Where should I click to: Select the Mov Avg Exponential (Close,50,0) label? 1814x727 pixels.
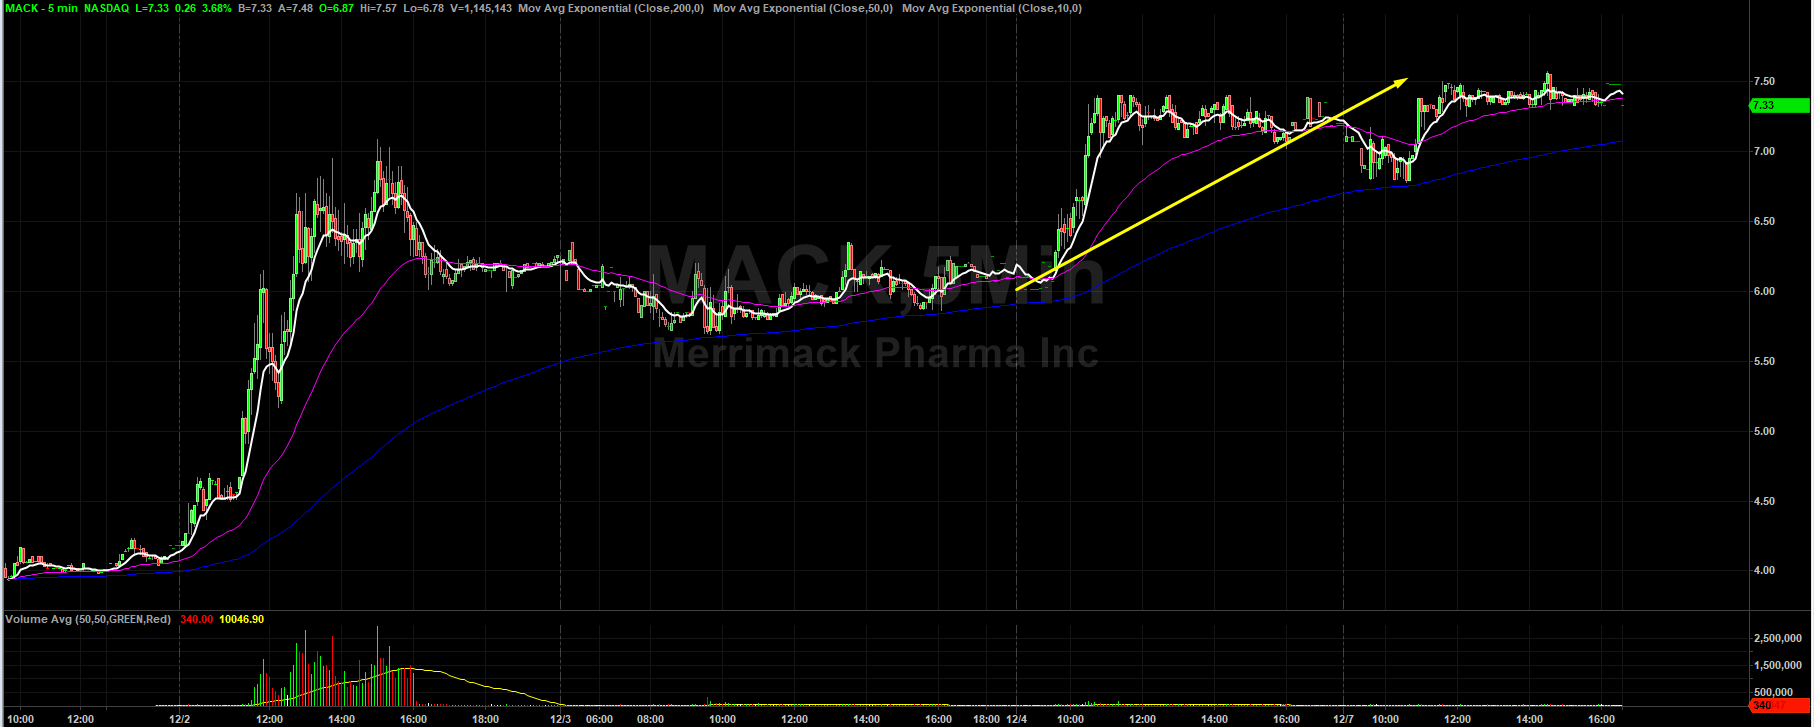802,8
